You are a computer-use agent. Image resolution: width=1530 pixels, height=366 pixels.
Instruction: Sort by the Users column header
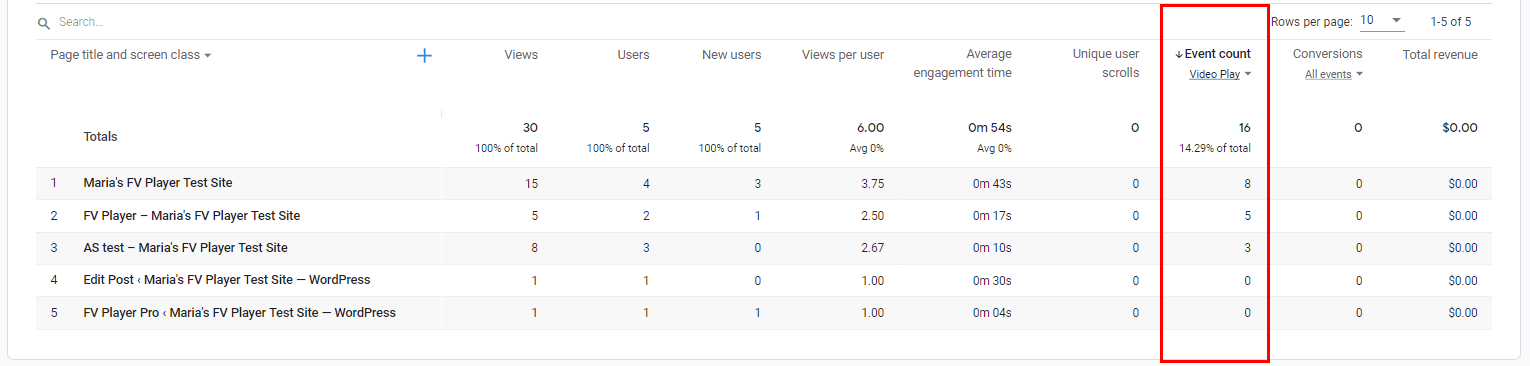click(633, 54)
